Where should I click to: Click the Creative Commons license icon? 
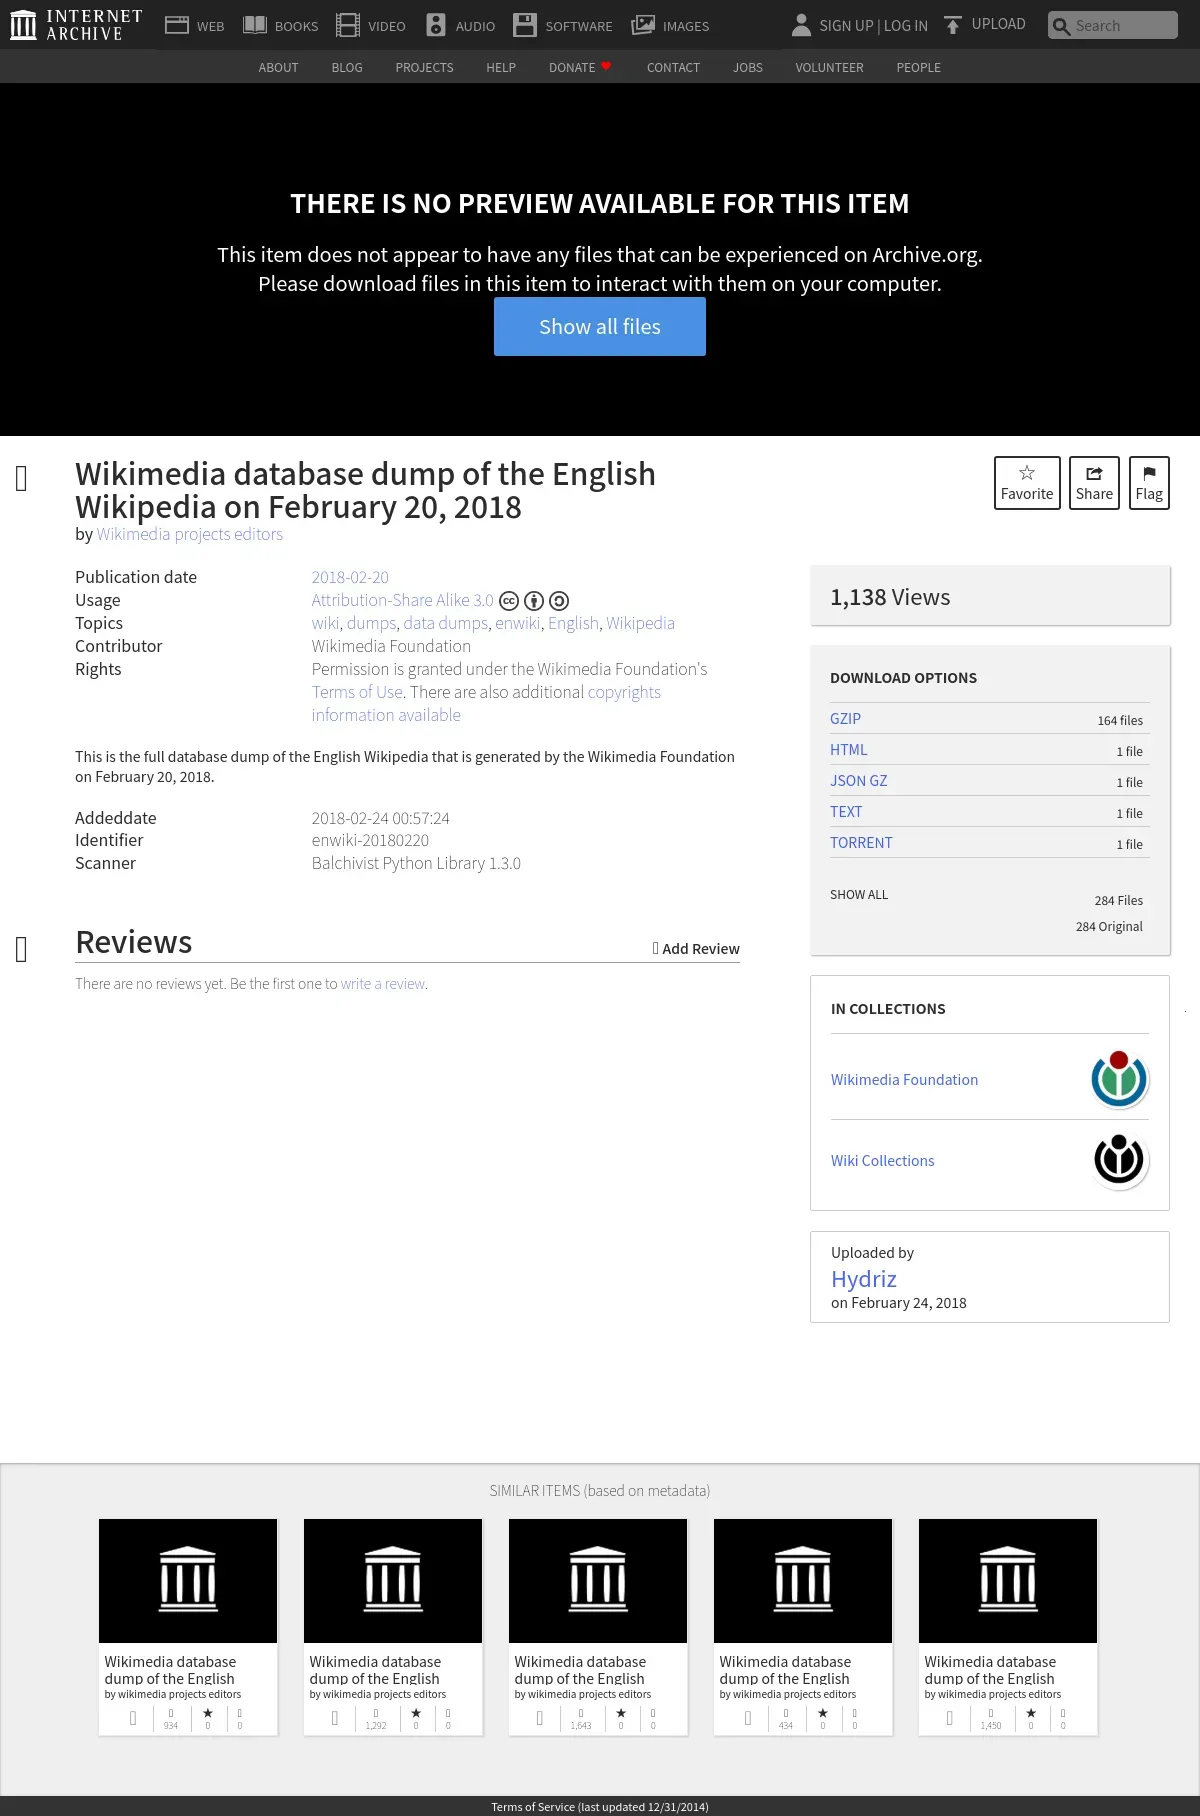pyautogui.click(x=509, y=601)
